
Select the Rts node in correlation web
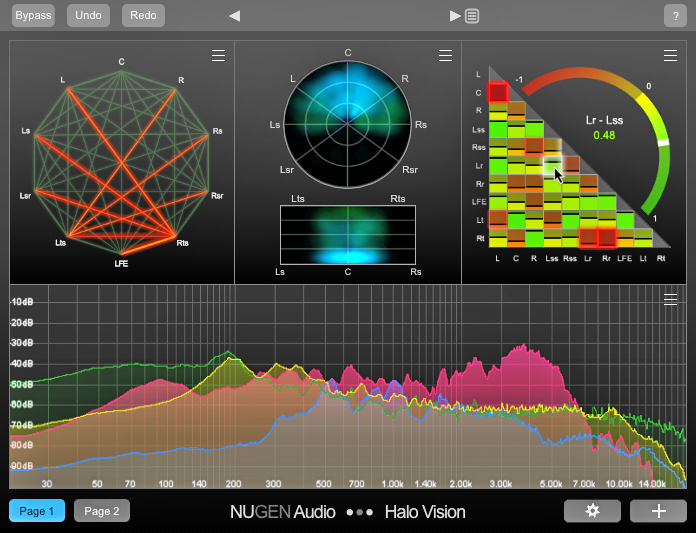pos(182,242)
